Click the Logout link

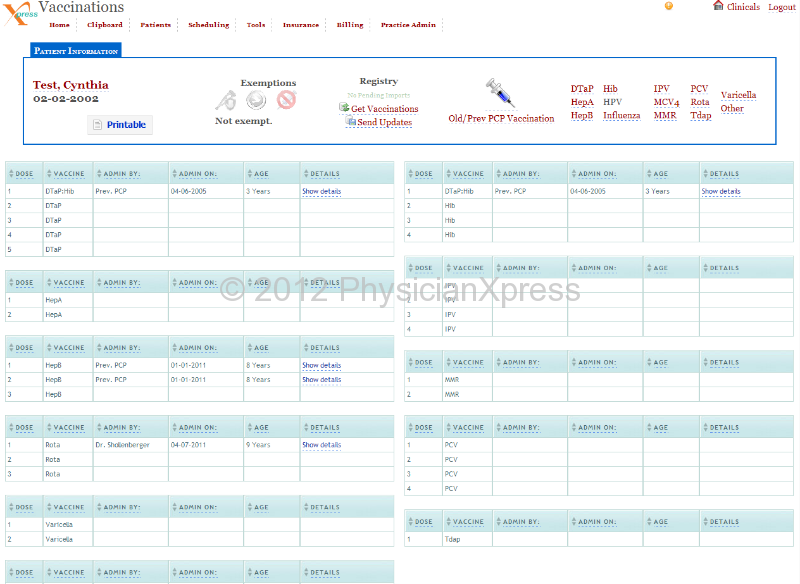[x=782, y=7]
